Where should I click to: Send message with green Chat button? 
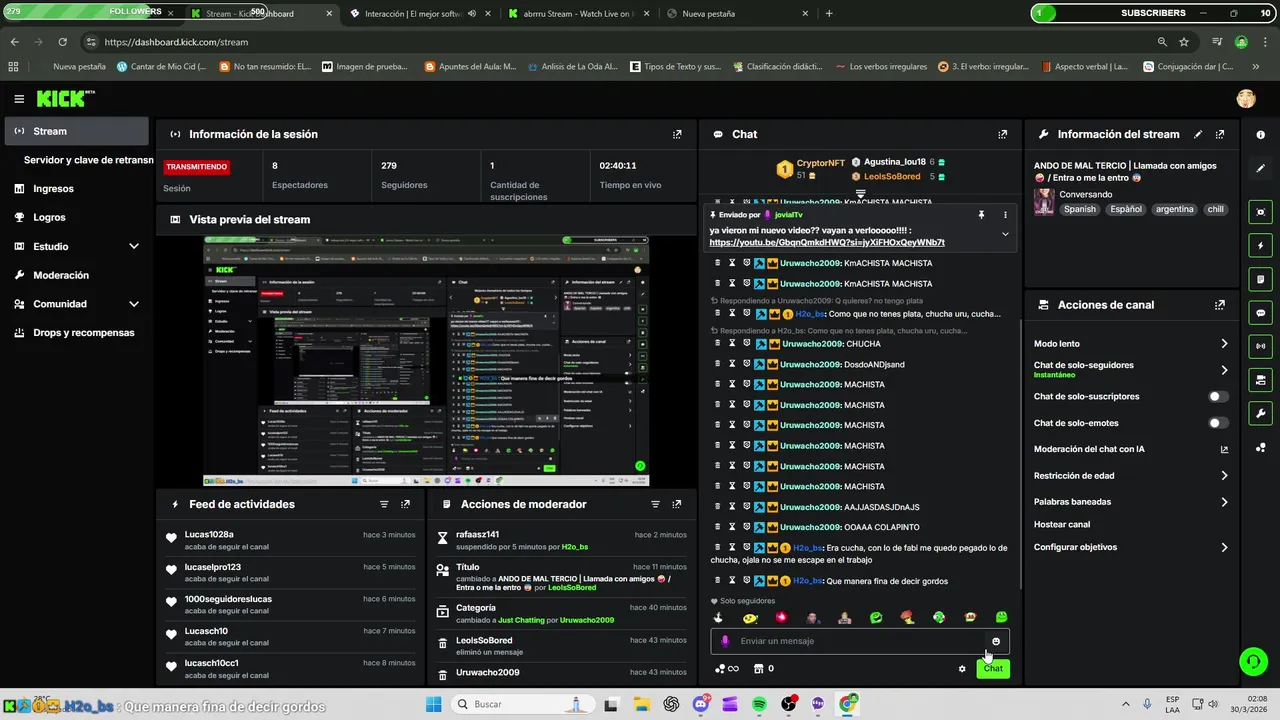pyautogui.click(x=993, y=669)
